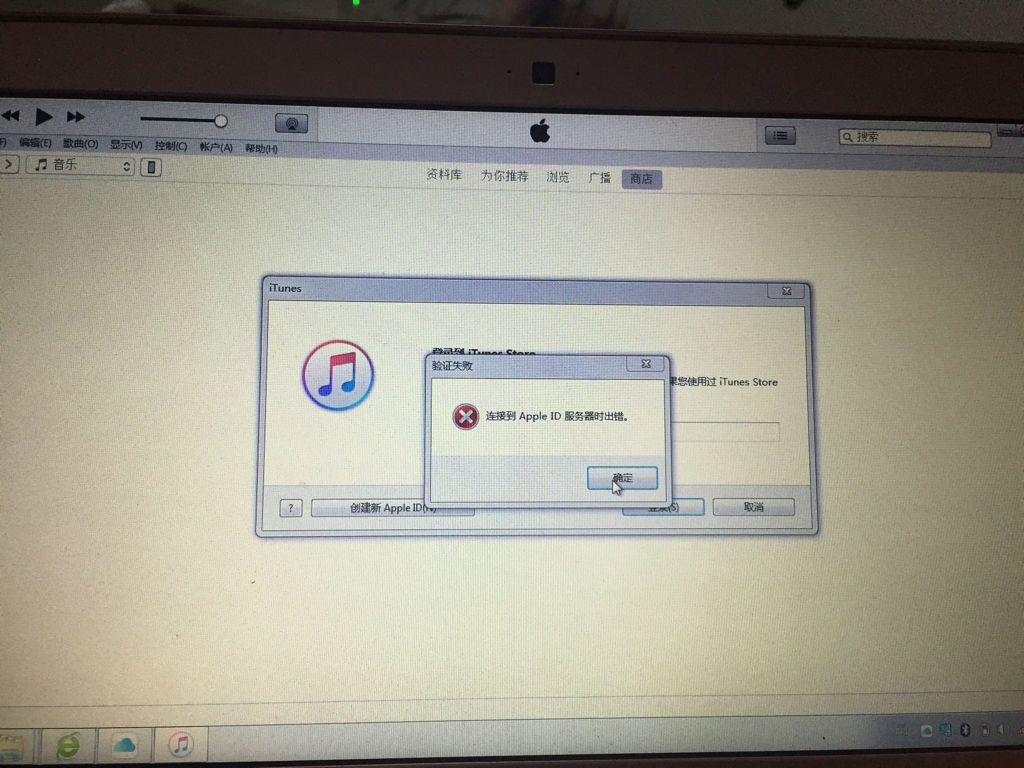
Task: Click the play button
Action: 44,117
